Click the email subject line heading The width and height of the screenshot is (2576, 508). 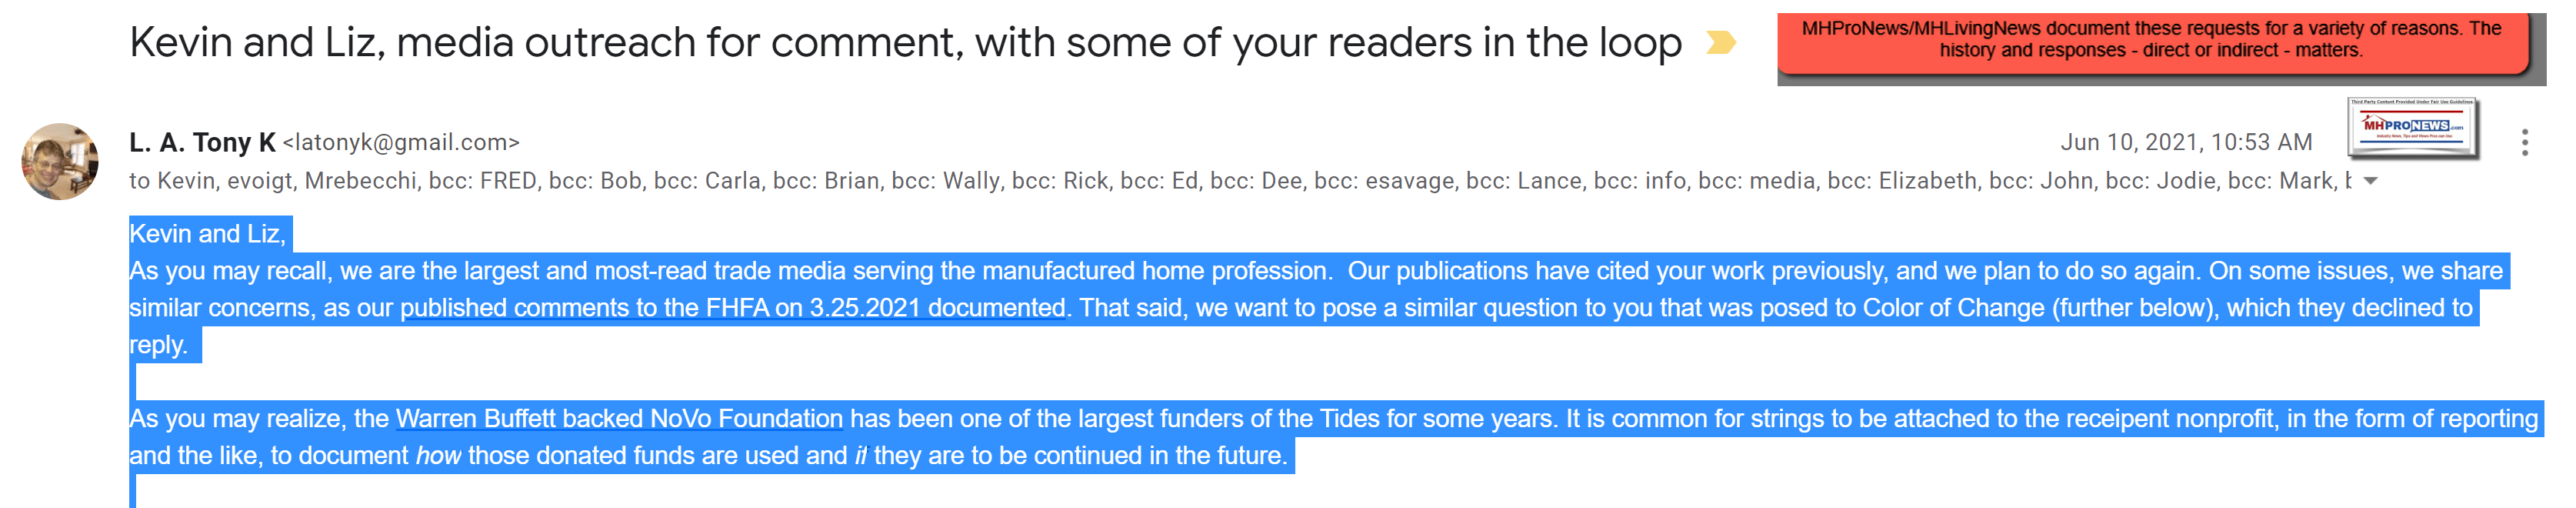[x=905, y=43]
